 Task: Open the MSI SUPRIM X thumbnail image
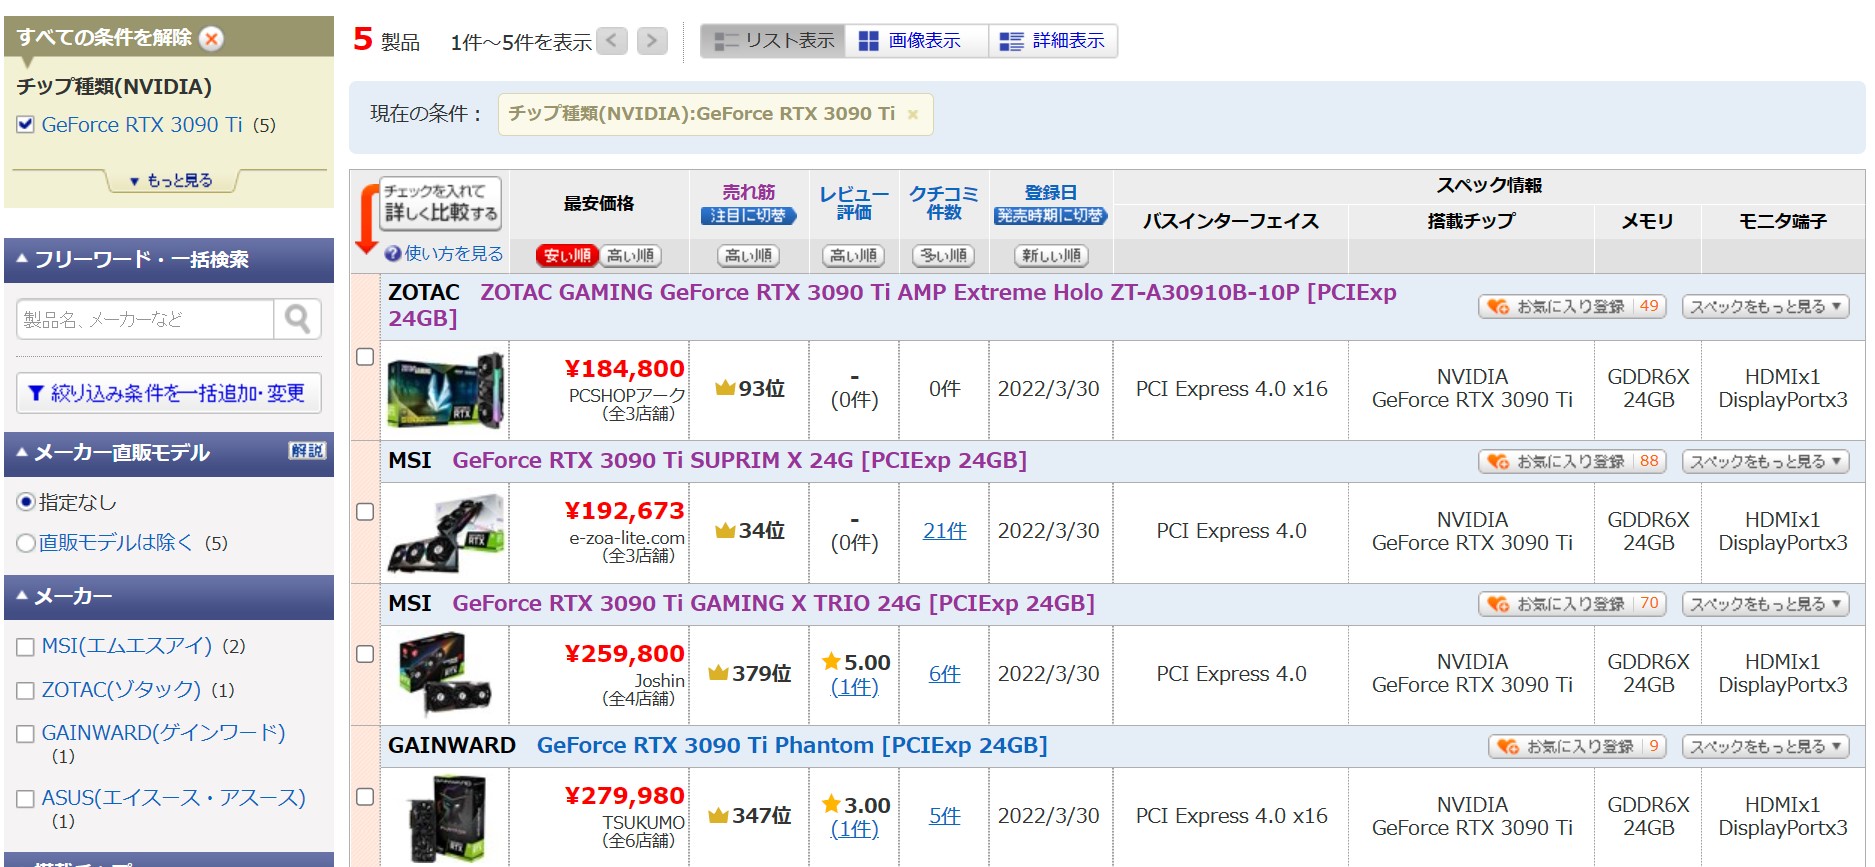point(445,533)
